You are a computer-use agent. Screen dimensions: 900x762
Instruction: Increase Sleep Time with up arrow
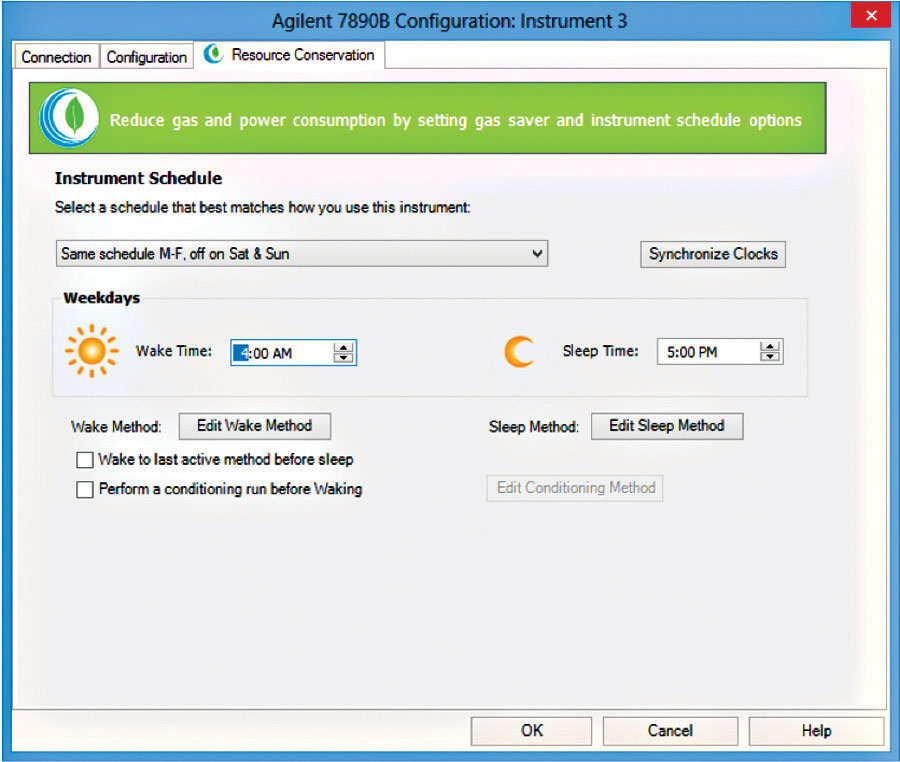[x=770, y=347]
